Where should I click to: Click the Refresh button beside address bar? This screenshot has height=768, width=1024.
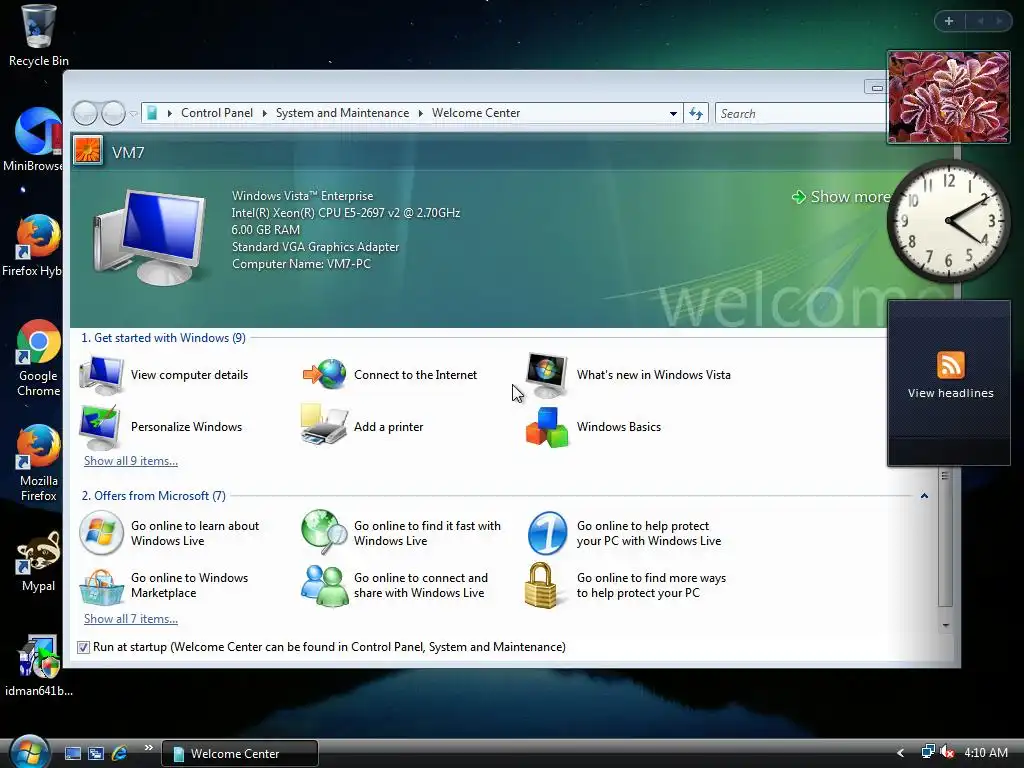[x=696, y=114]
